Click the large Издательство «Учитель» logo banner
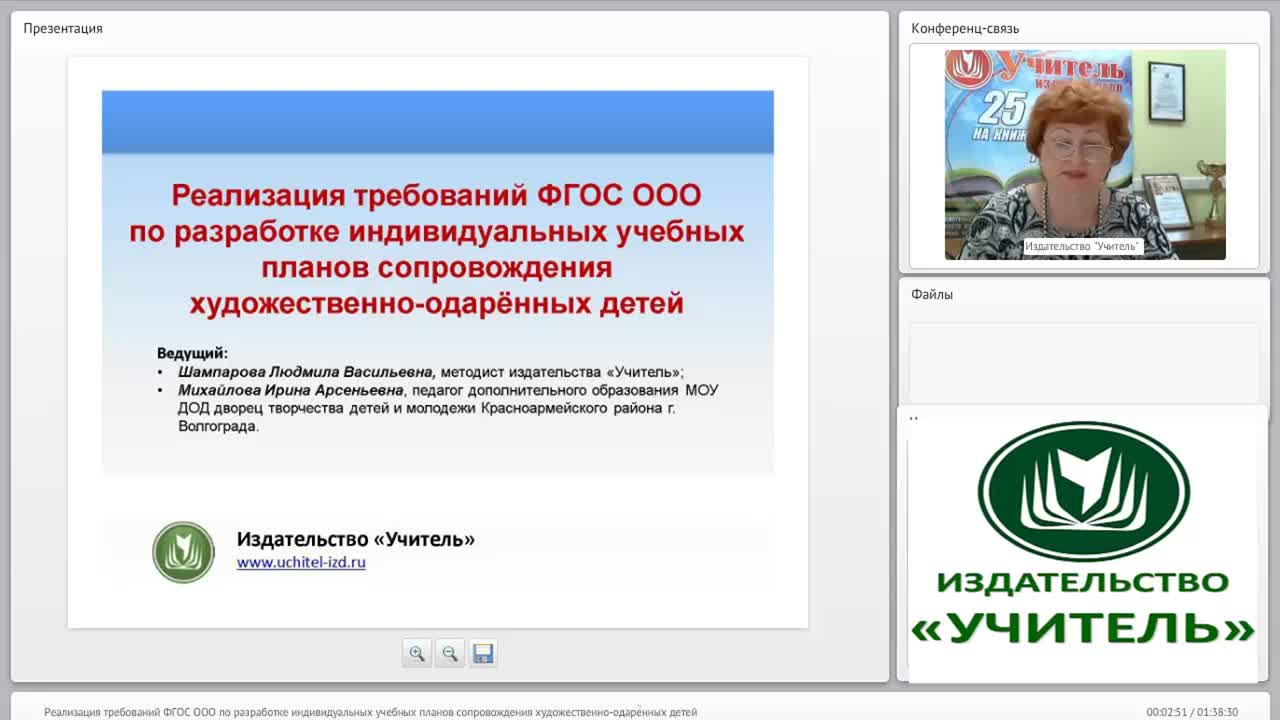Screen dimensions: 1280x720 (1083, 535)
